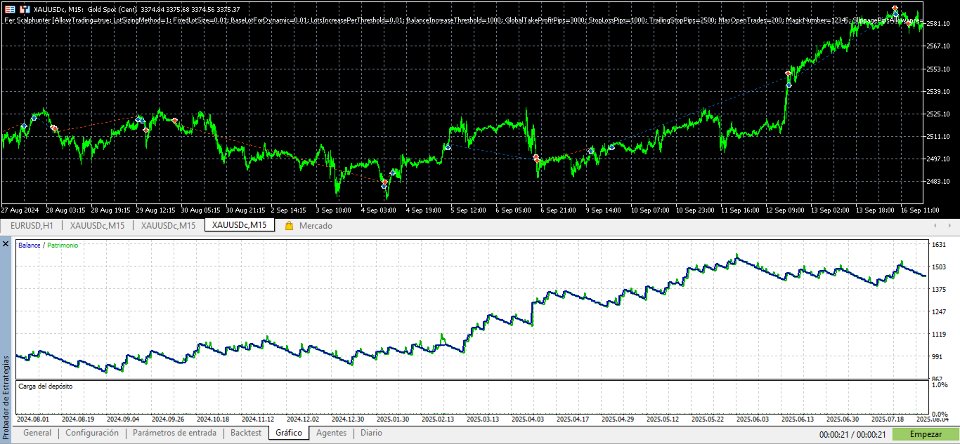Viewport: 960px width, 444px height.
Task: Select the Gráfico tab
Action: pyautogui.click(x=289, y=433)
